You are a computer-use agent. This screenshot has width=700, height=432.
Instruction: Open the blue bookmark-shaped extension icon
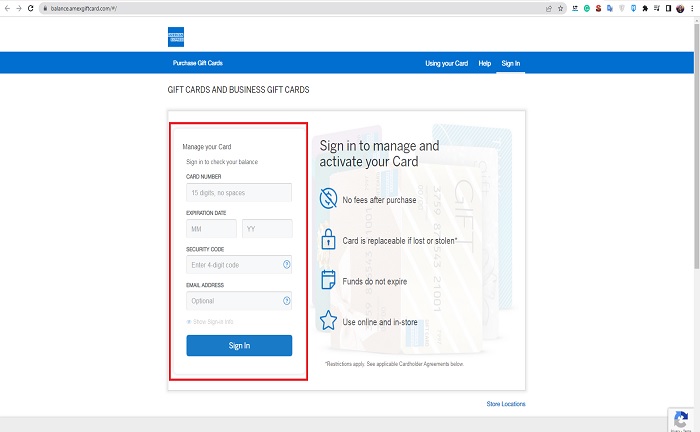coord(633,8)
